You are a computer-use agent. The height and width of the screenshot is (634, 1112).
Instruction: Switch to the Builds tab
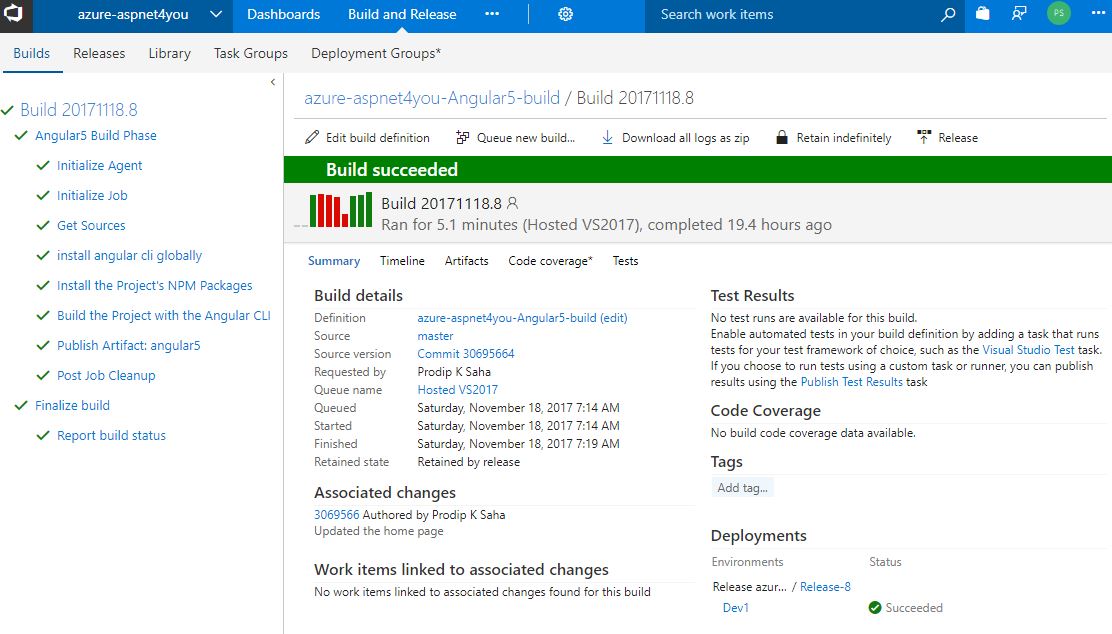pyautogui.click(x=32, y=53)
